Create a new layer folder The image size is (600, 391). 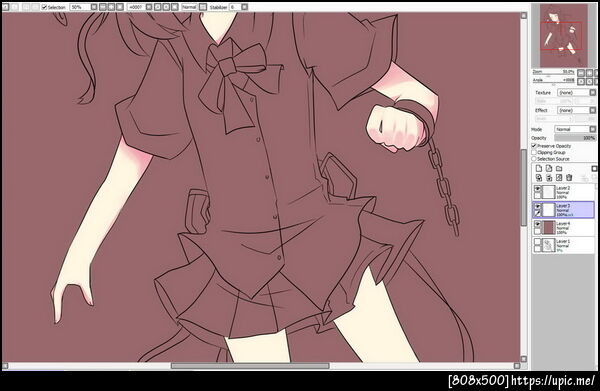point(559,168)
